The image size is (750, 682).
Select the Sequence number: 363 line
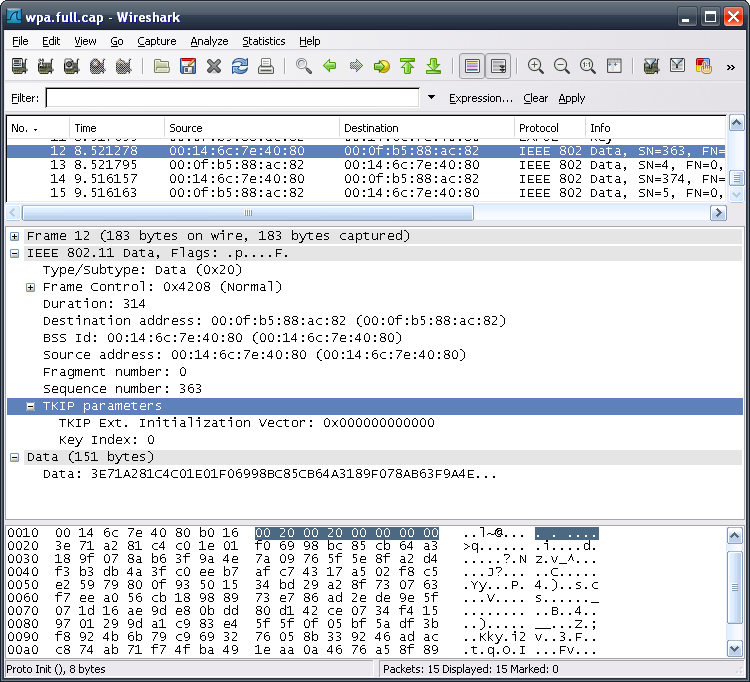pos(122,389)
